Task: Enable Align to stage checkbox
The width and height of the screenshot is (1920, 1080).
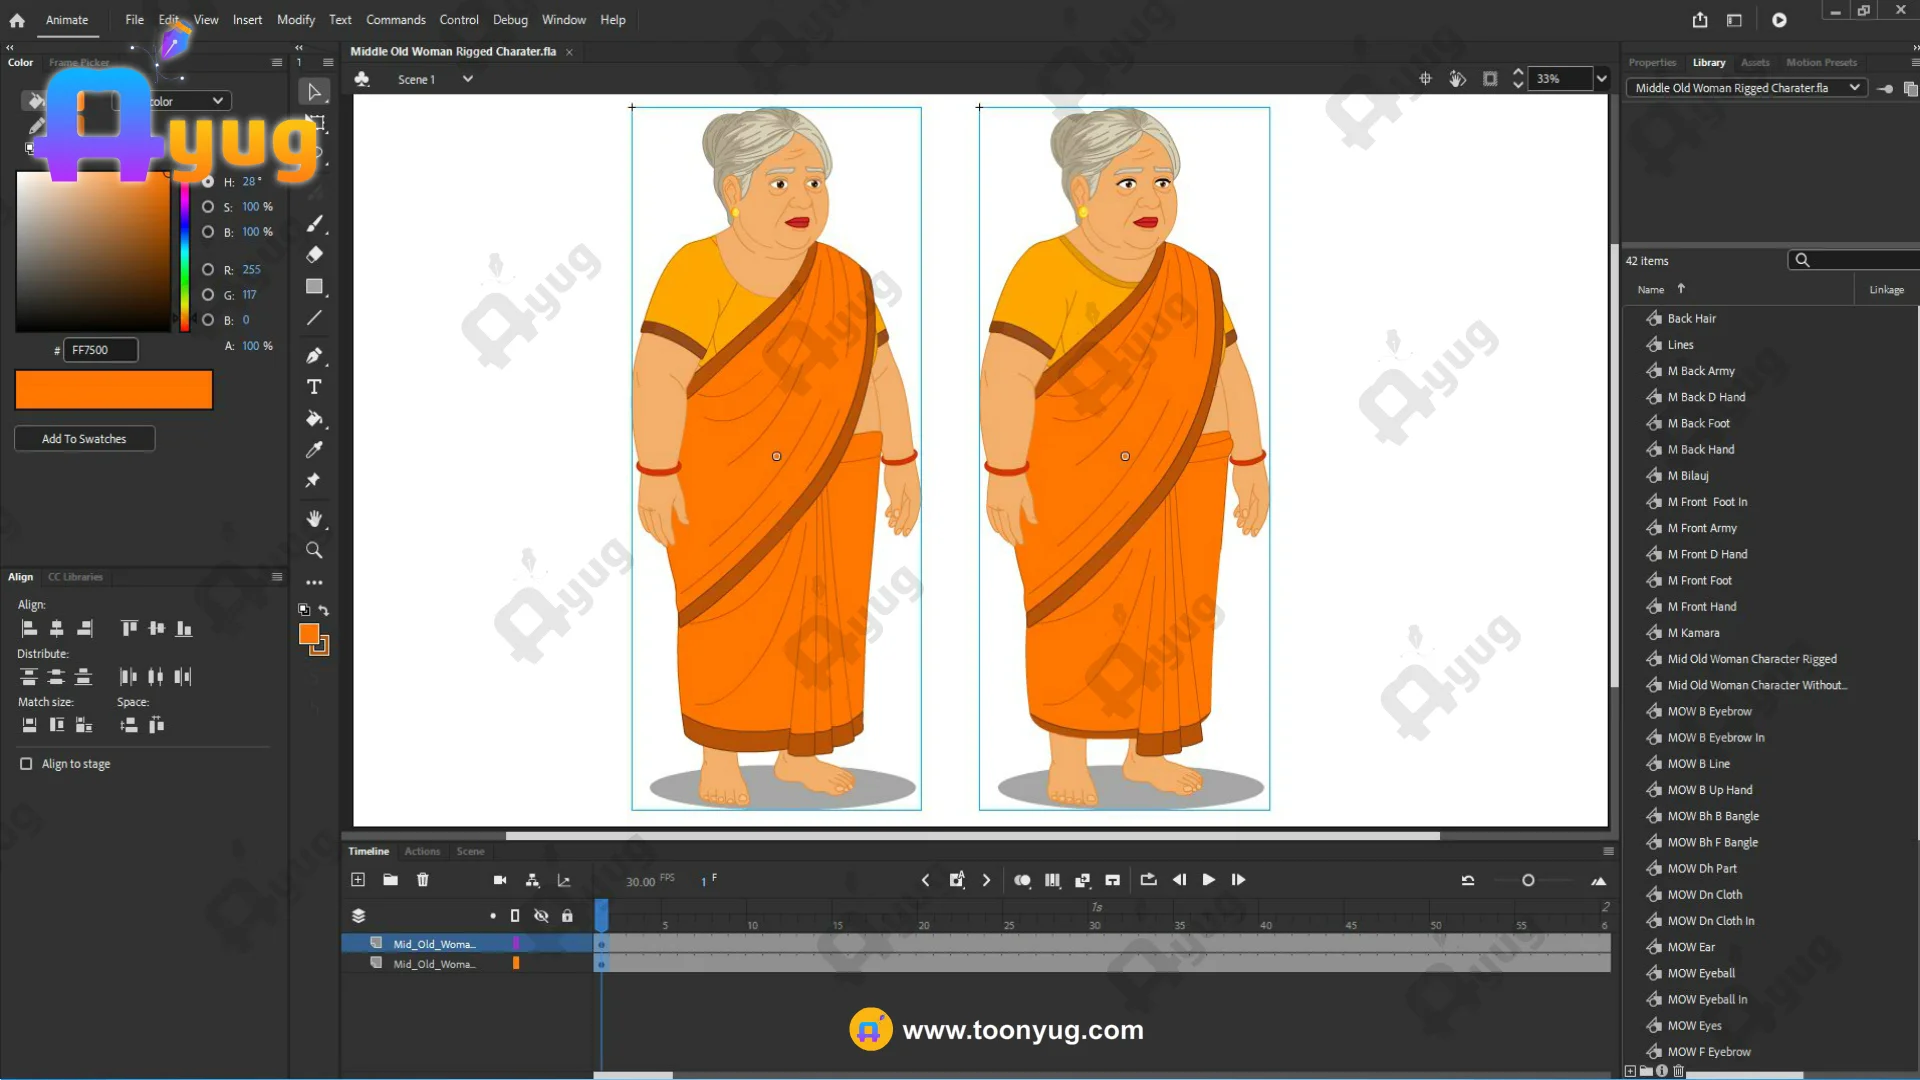Action: pos(26,764)
